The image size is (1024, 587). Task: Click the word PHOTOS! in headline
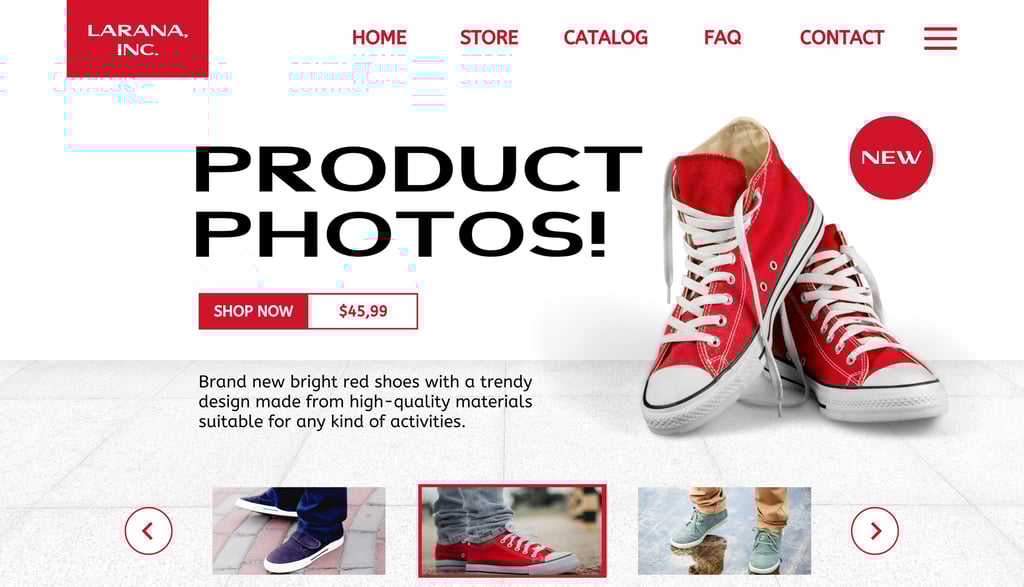[x=400, y=234]
